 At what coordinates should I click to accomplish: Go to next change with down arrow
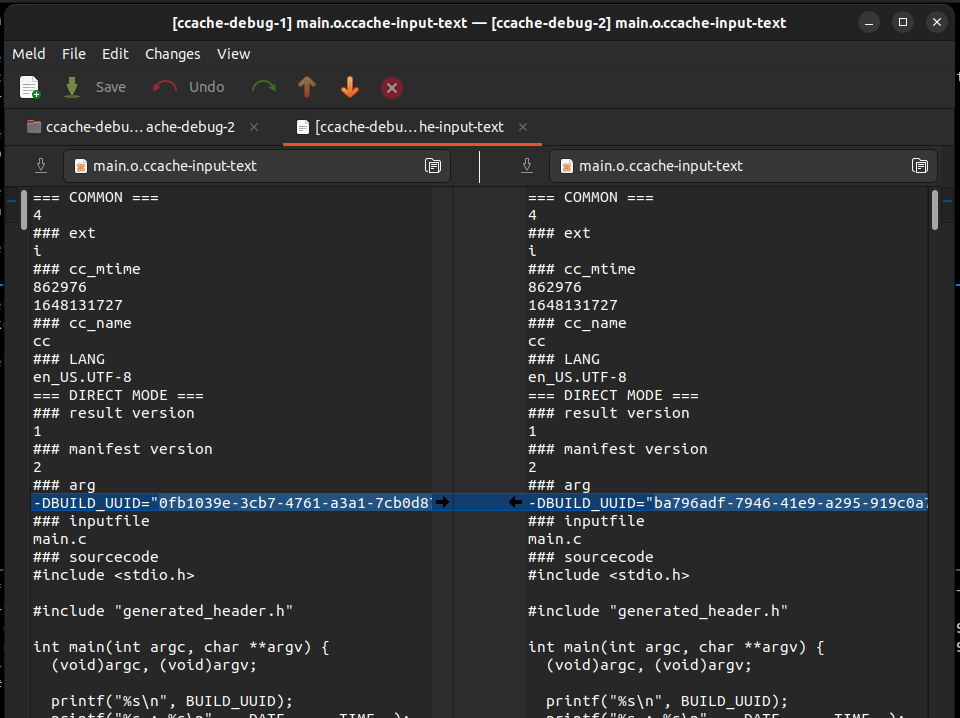pyautogui.click(x=350, y=88)
